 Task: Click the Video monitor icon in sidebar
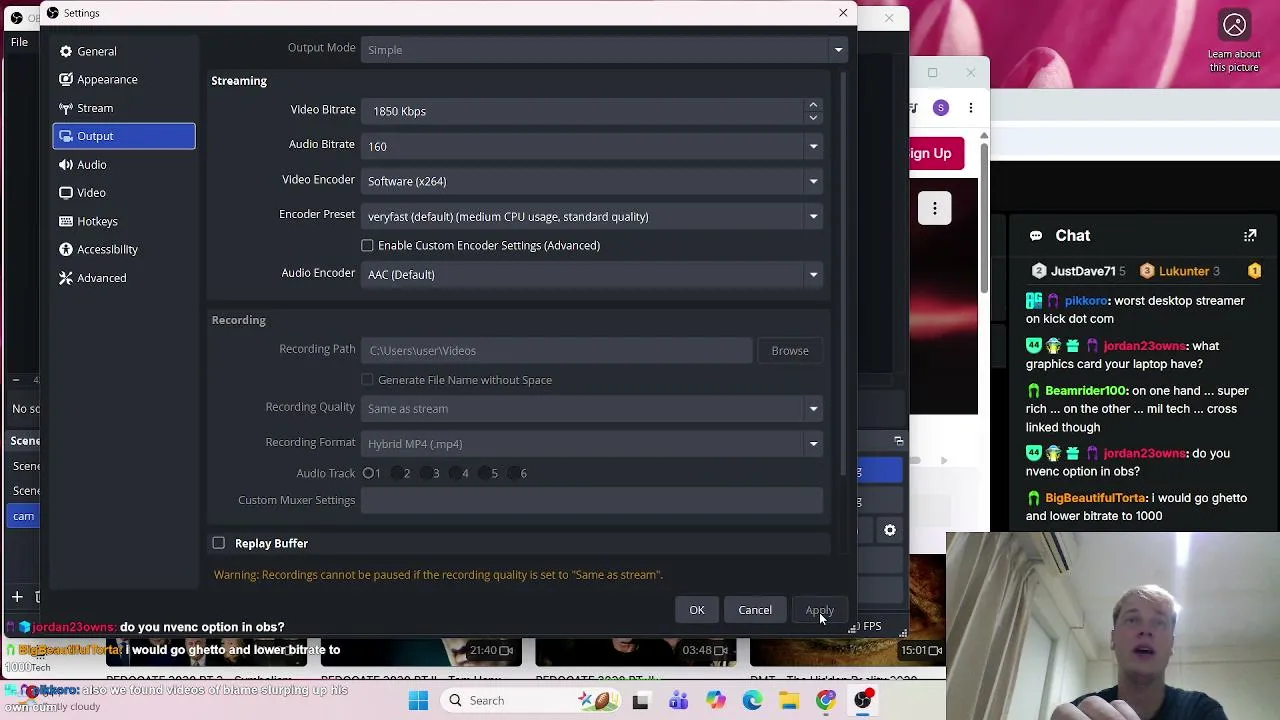click(66, 192)
